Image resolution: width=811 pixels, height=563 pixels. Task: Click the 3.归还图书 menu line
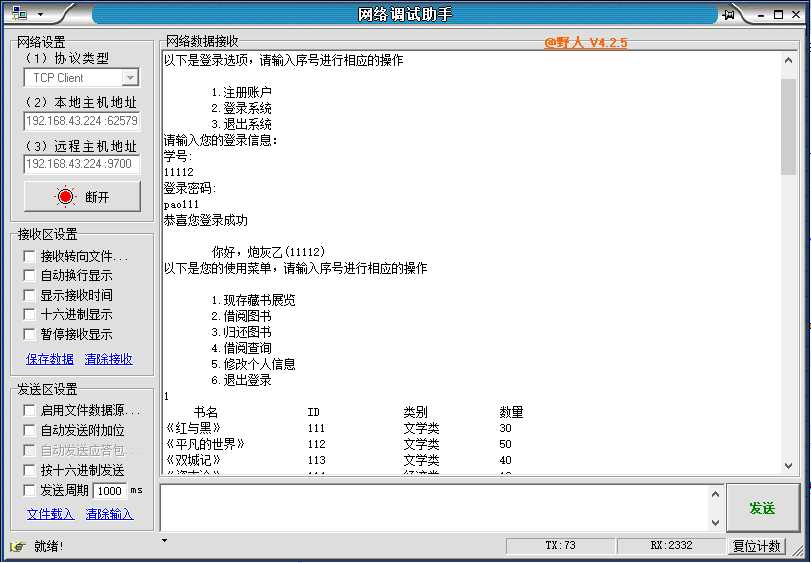tap(242, 332)
